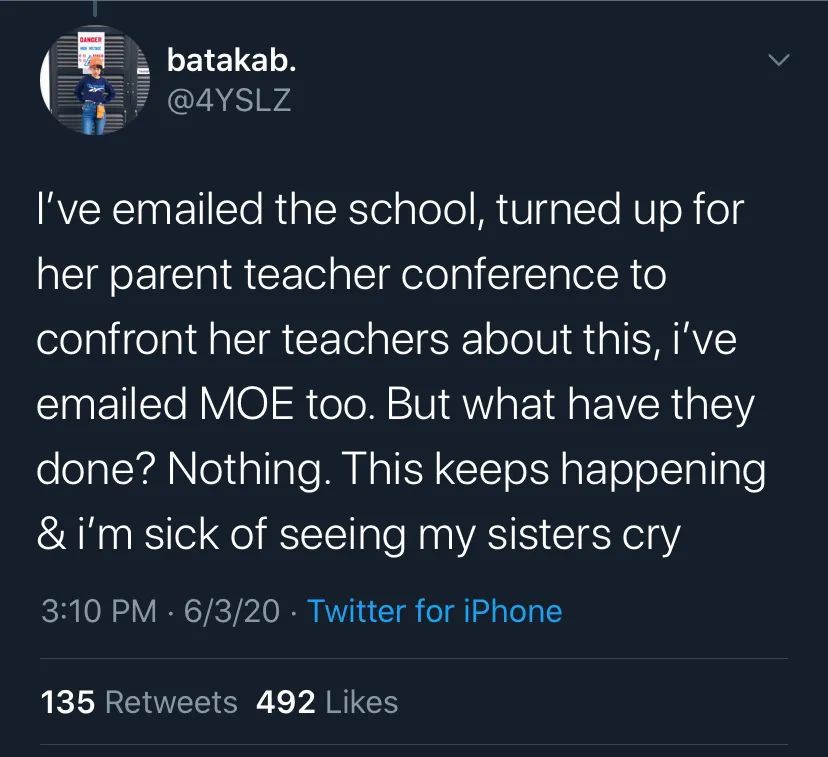This screenshot has width=828, height=757.
Task: Open the batakab. display name profile
Action: click(230, 61)
